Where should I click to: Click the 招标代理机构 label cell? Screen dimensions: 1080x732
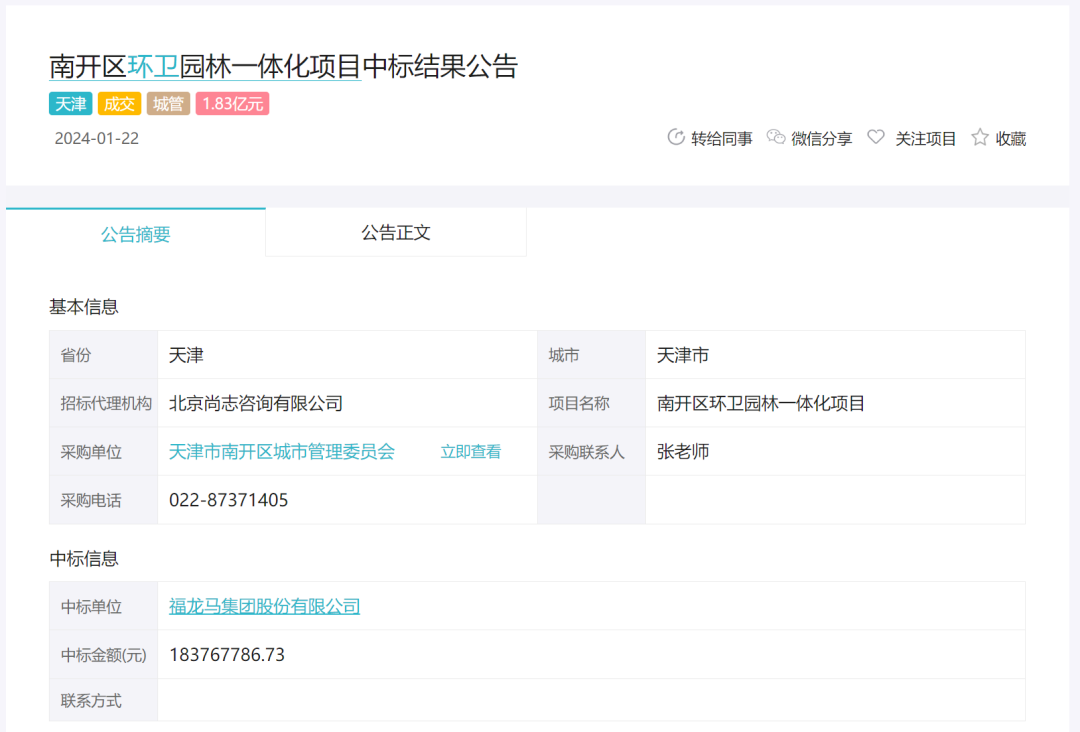point(103,403)
